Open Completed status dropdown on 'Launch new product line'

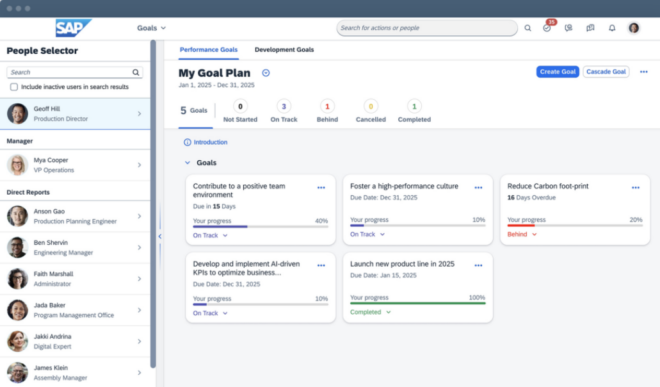click(x=370, y=312)
